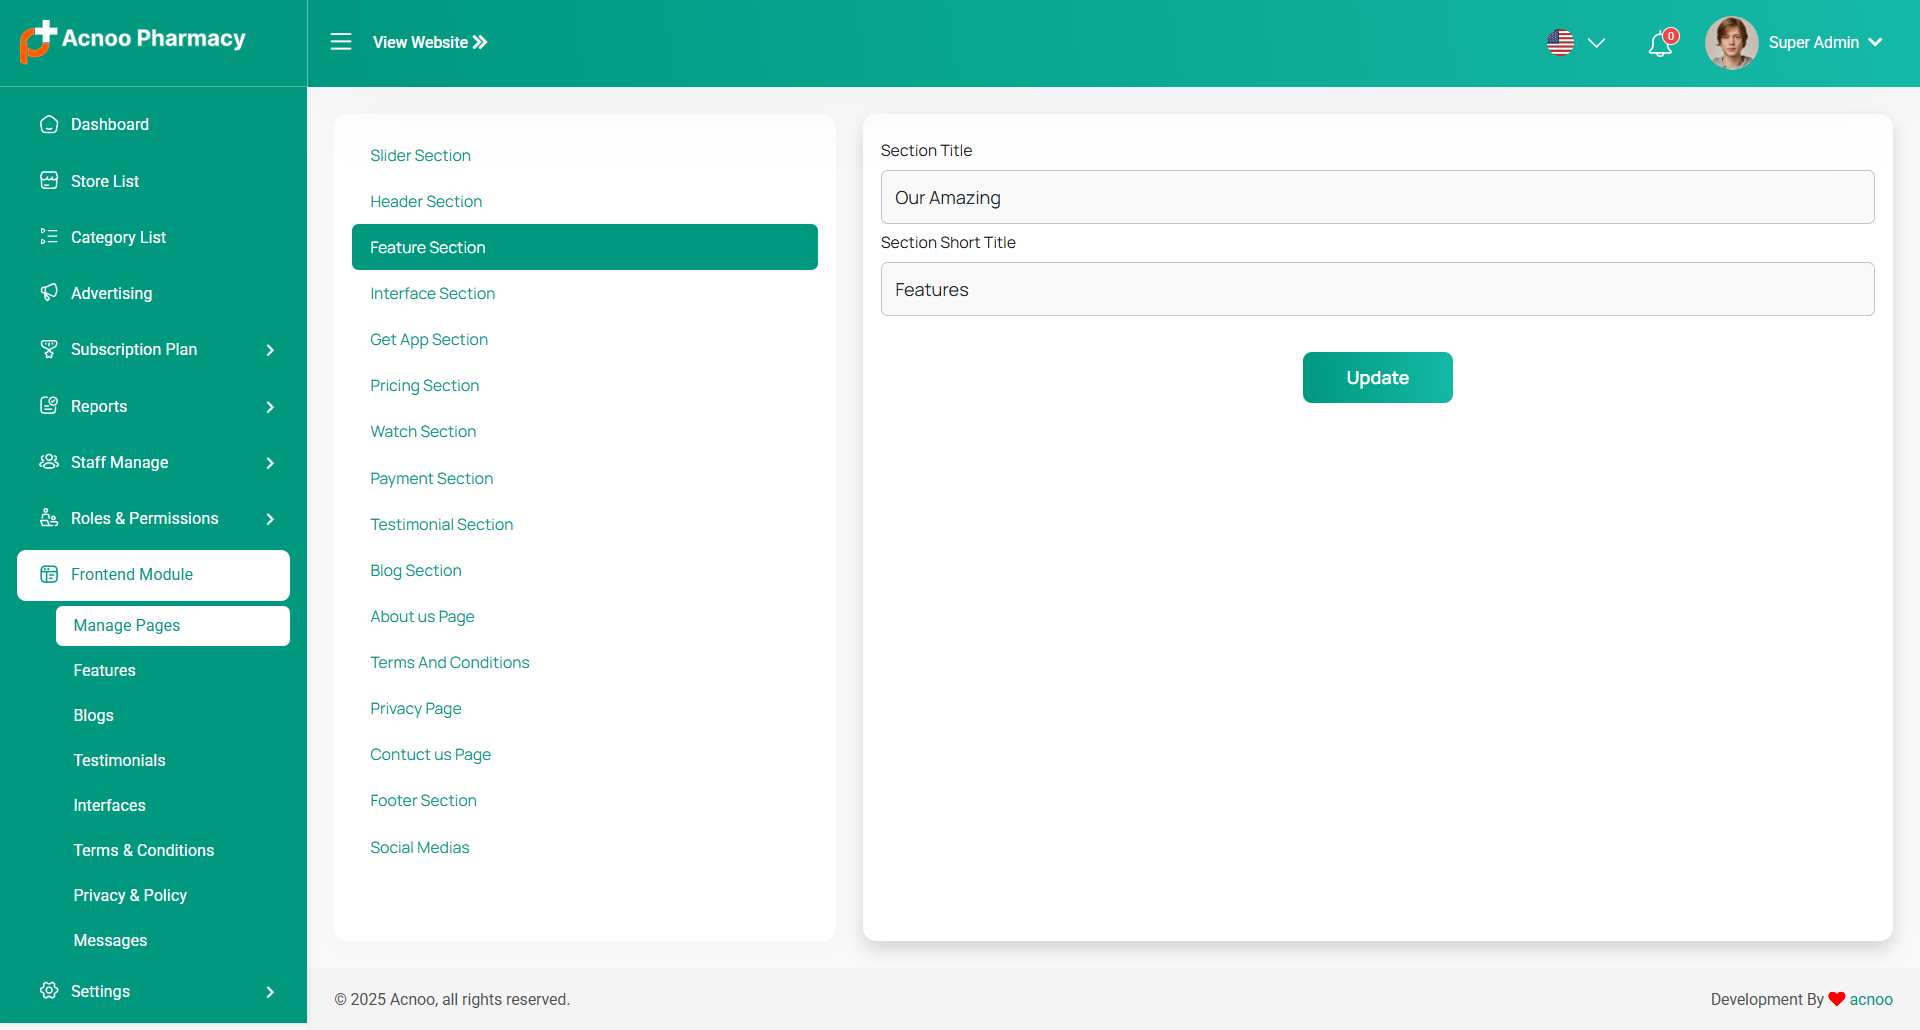Click the Super Admin avatar picture
This screenshot has height=1030, width=1920.
click(x=1731, y=43)
